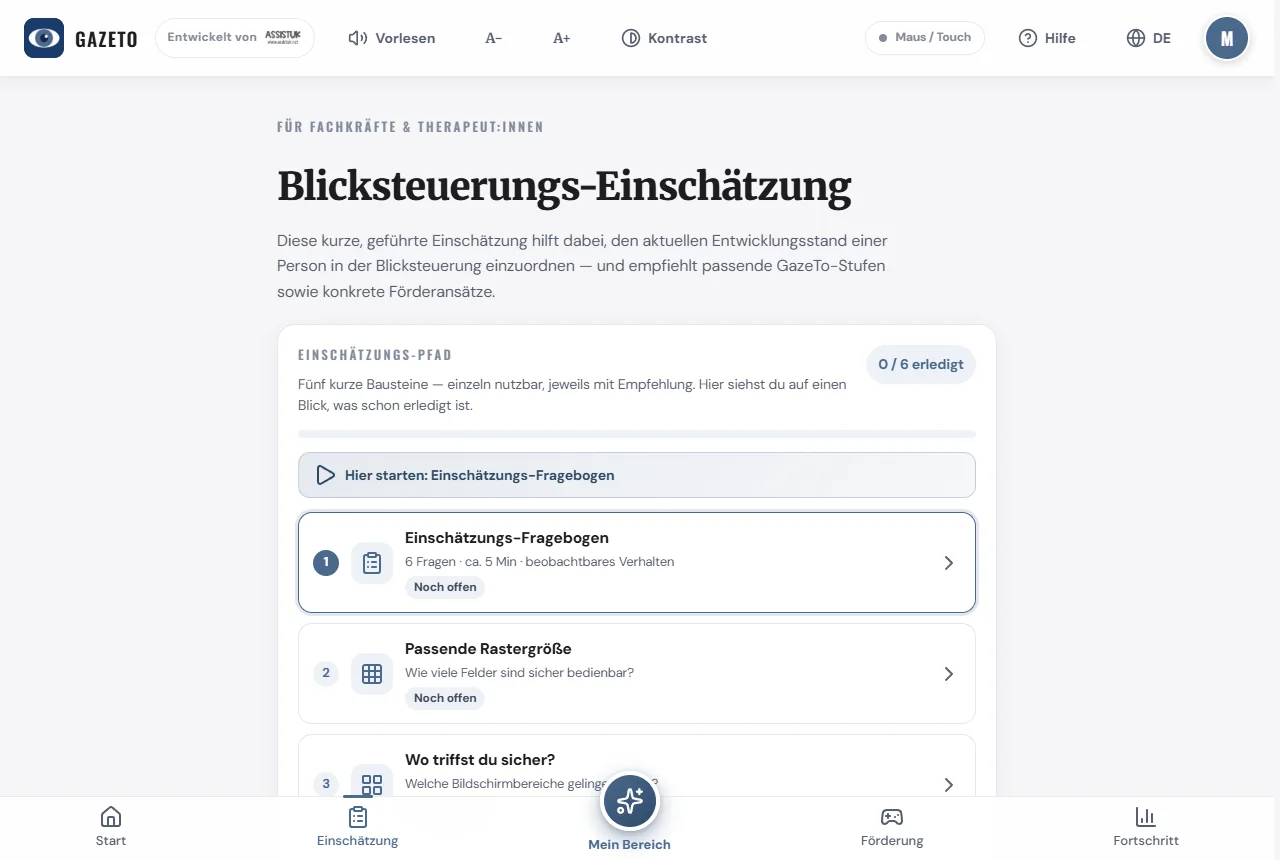Start the Einschätzungs-Fragebogen via Hier starten button
This screenshot has height=860, width=1280.
[637, 475]
